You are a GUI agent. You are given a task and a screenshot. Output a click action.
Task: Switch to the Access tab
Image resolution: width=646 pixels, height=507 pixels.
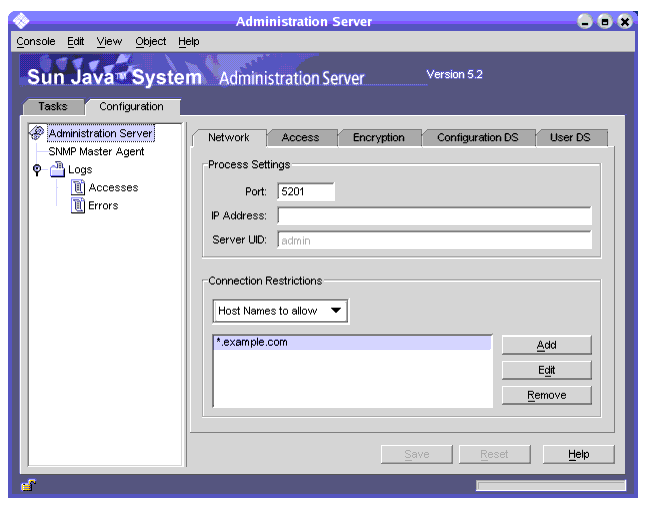tap(301, 138)
